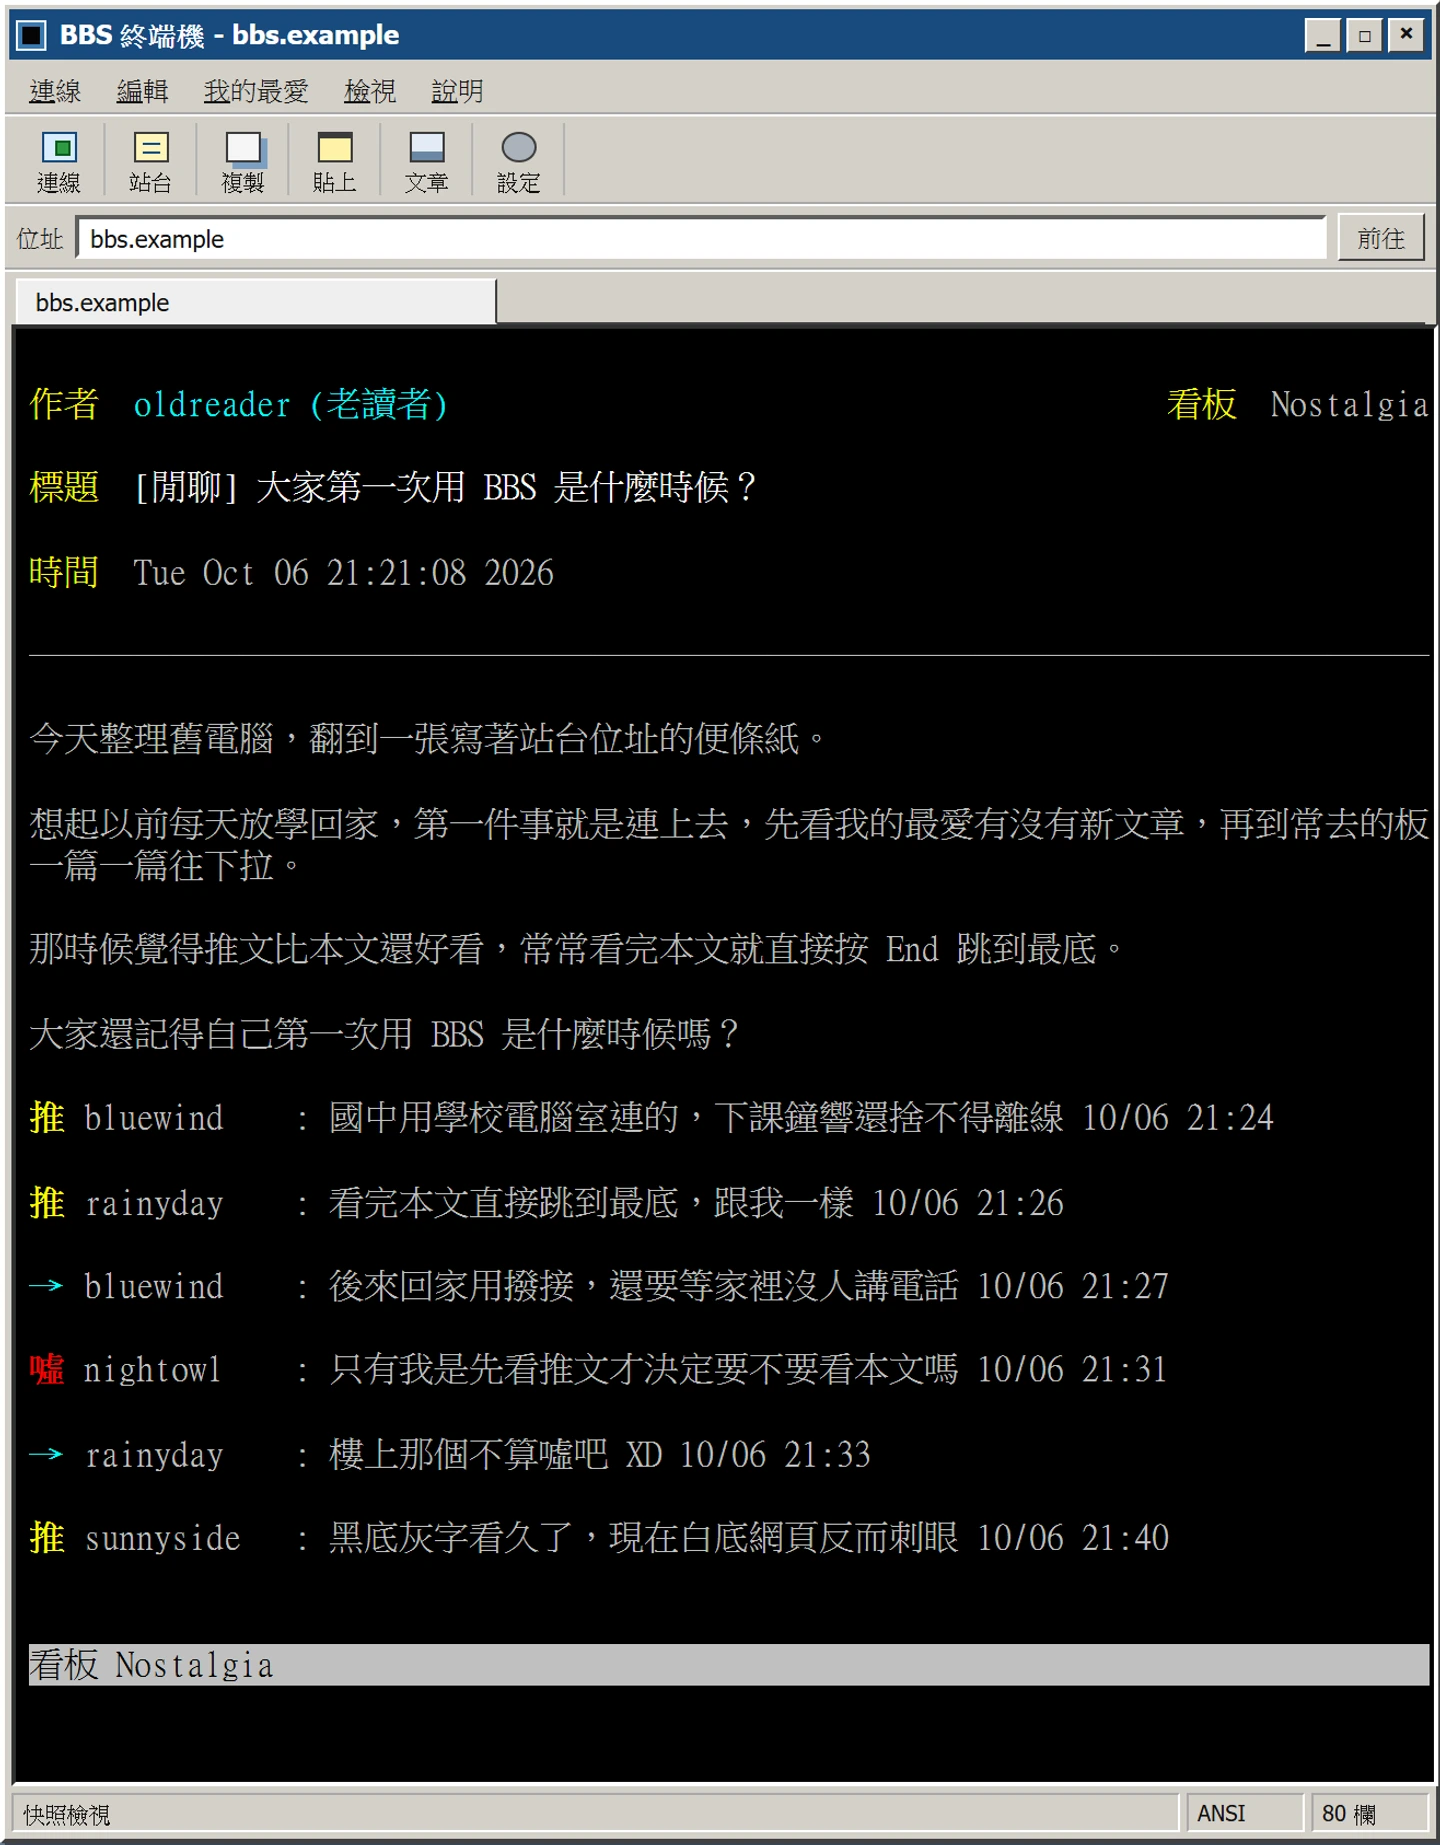Click bluewind's push comment at 21:24
Screen dimensions: 1440x1845
coord(651,1117)
